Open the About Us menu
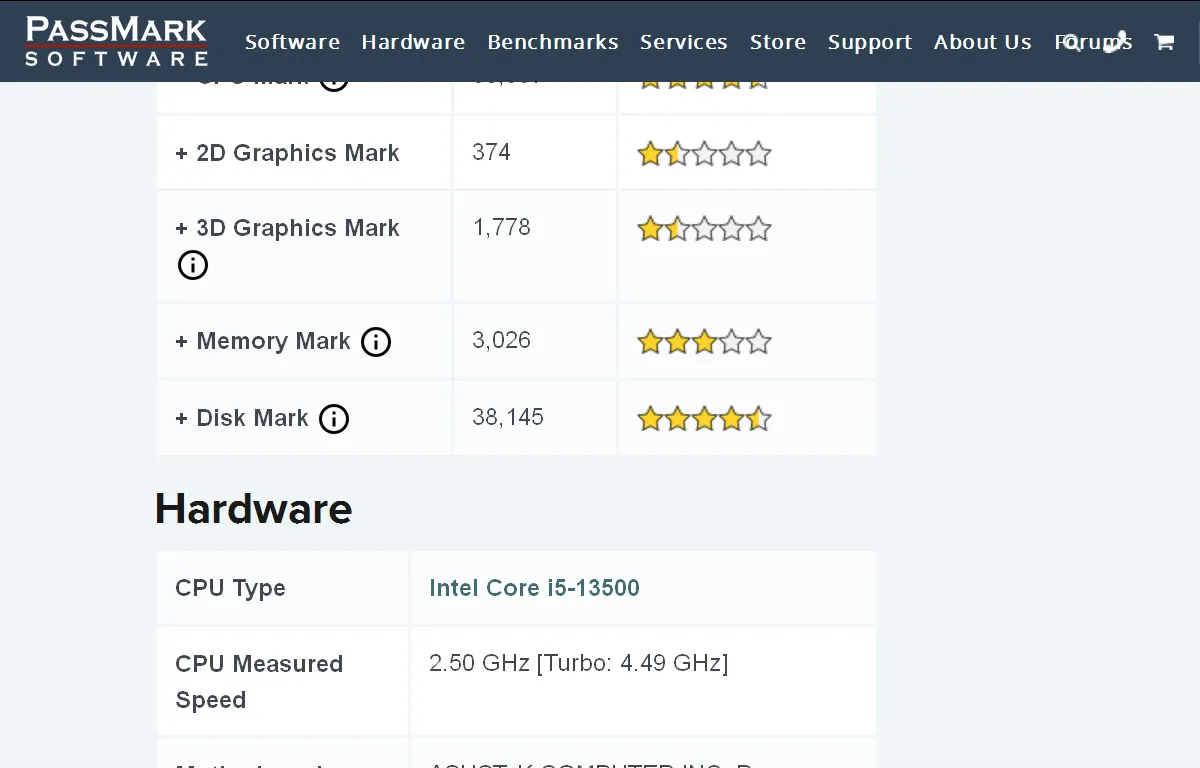This screenshot has height=768, width=1200. [x=982, y=42]
